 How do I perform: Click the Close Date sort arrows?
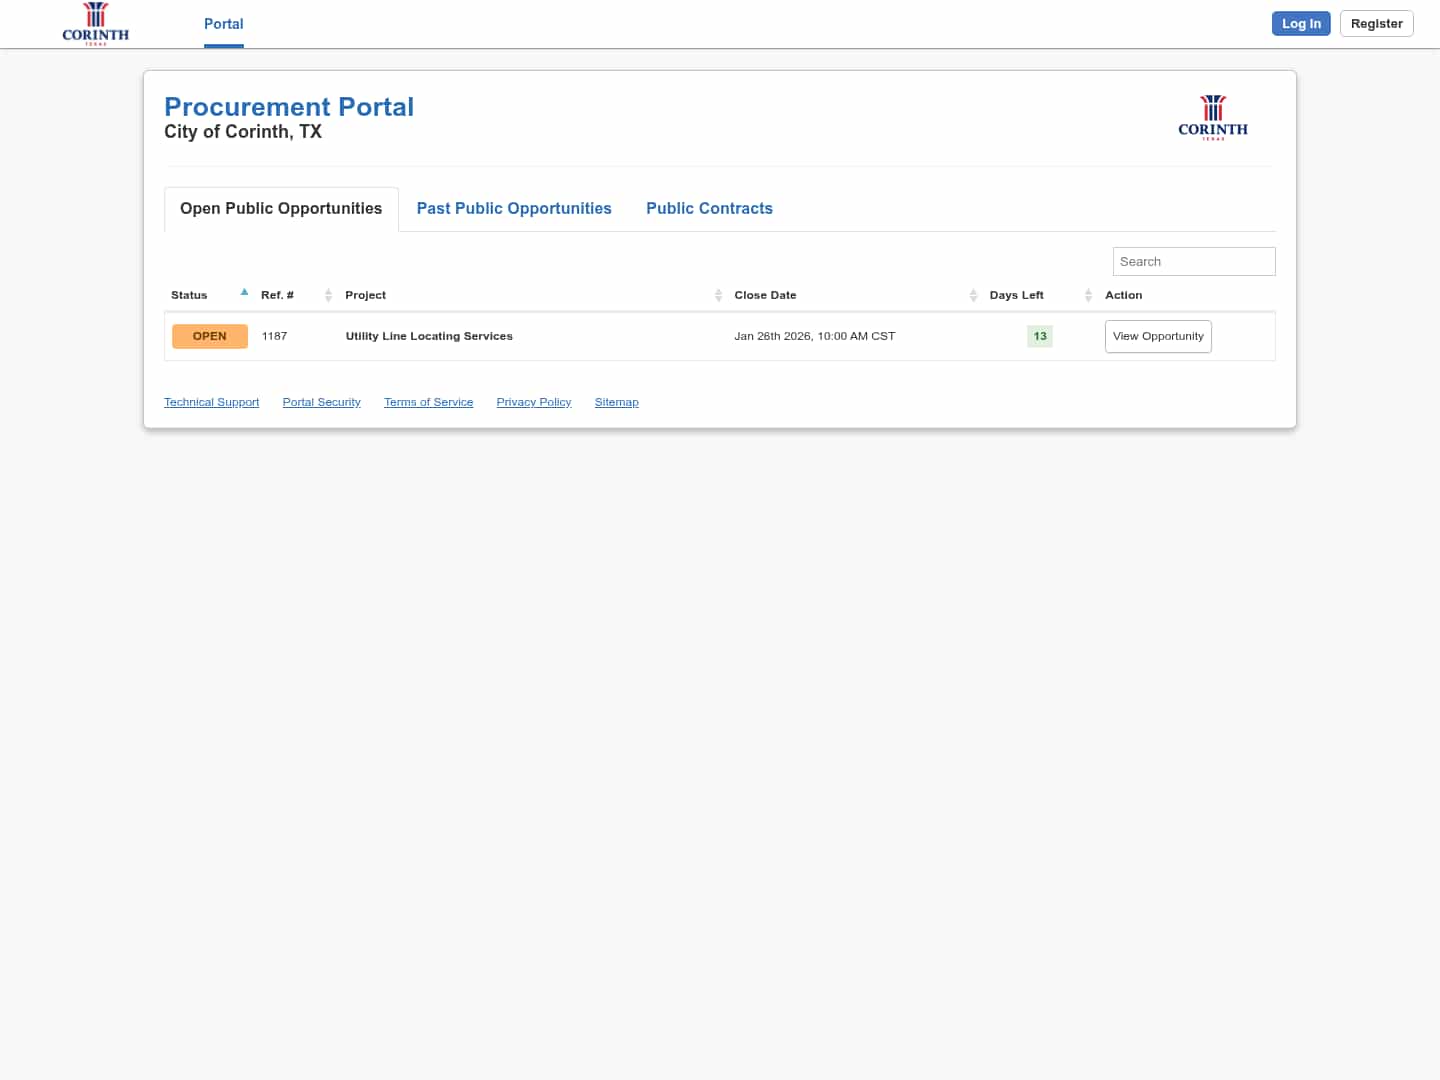click(x=973, y=295)
